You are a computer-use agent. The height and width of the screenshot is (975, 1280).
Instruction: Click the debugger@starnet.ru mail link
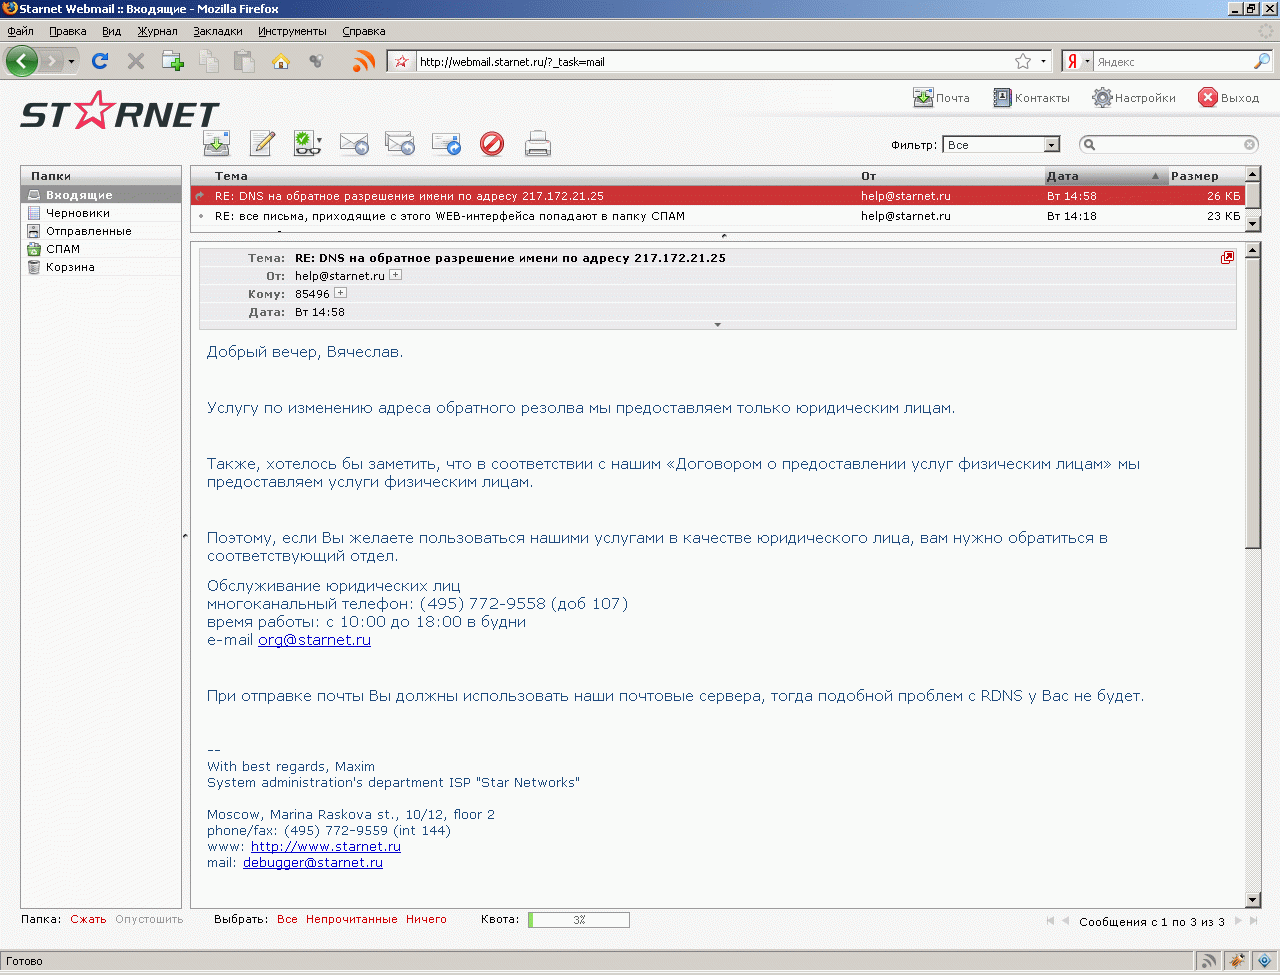point(313,862)
